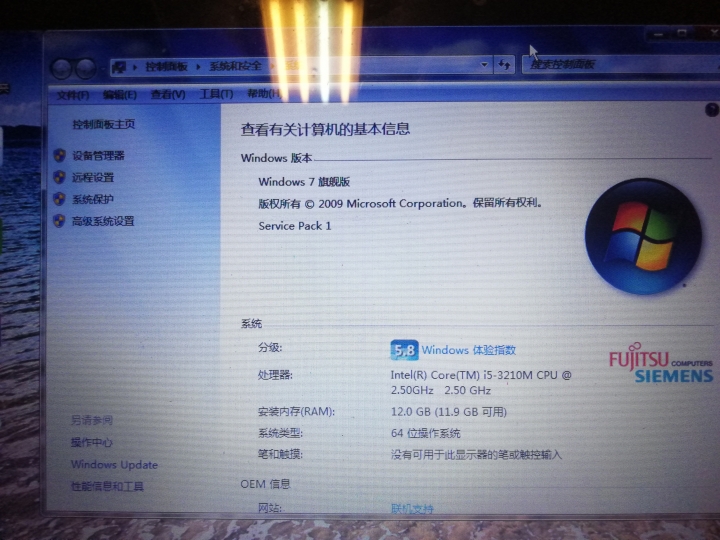Open 系统保护 from the sidebar
This screenshot has height=540, width=720.
[93, 199]
